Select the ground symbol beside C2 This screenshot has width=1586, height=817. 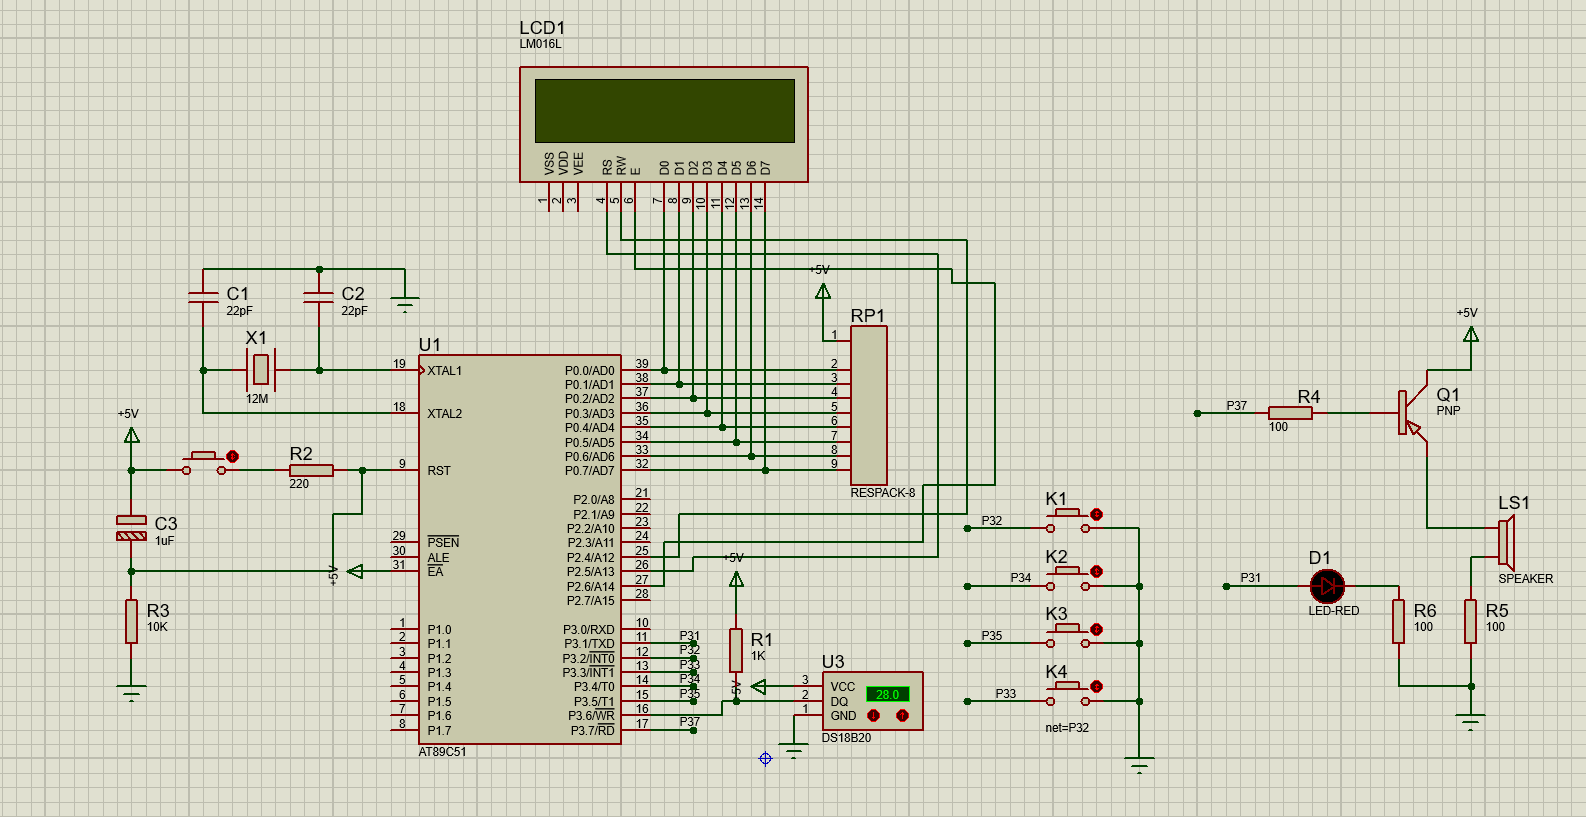point(405,304)
